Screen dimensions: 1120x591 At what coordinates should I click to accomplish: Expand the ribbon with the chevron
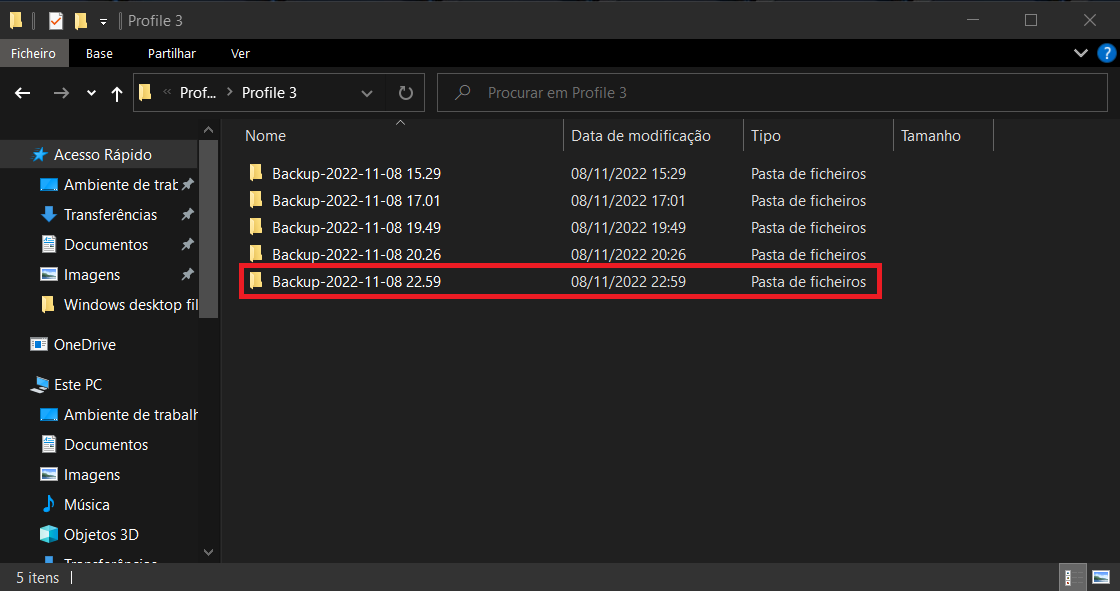pyautogui.click(x=1080, y=53)
